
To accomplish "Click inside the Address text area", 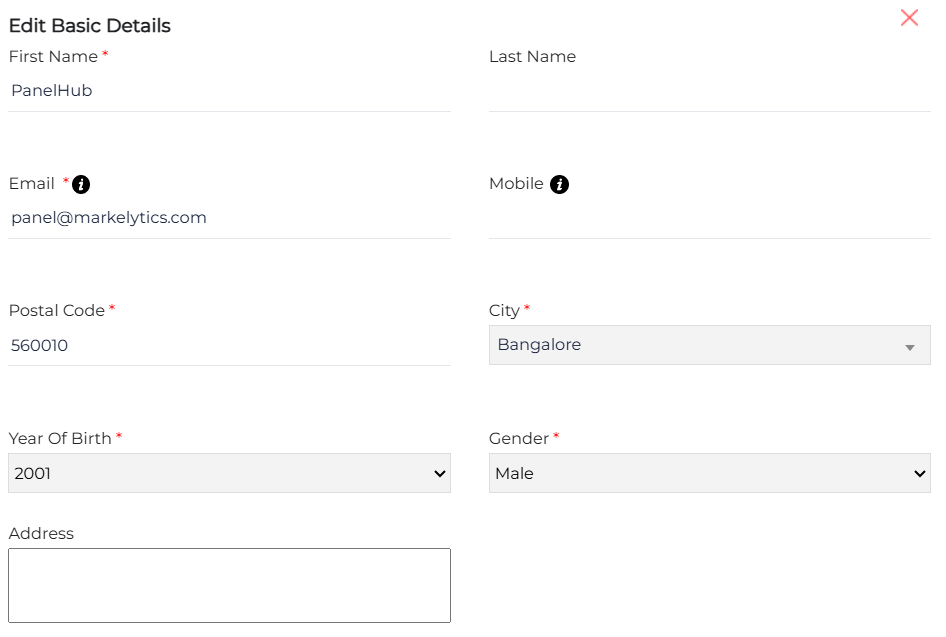I will 229,585.
